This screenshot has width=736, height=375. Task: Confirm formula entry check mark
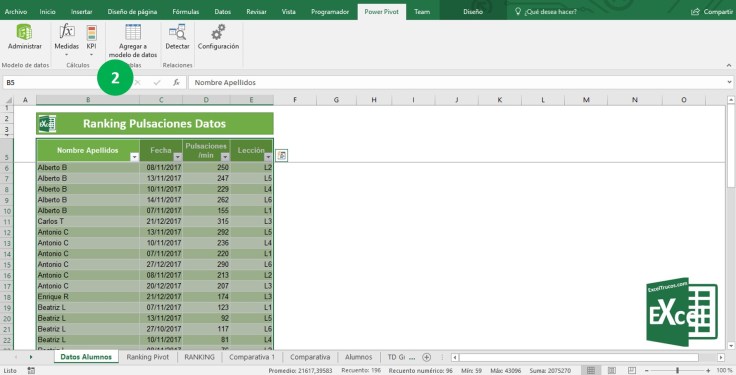click(157, 82)
